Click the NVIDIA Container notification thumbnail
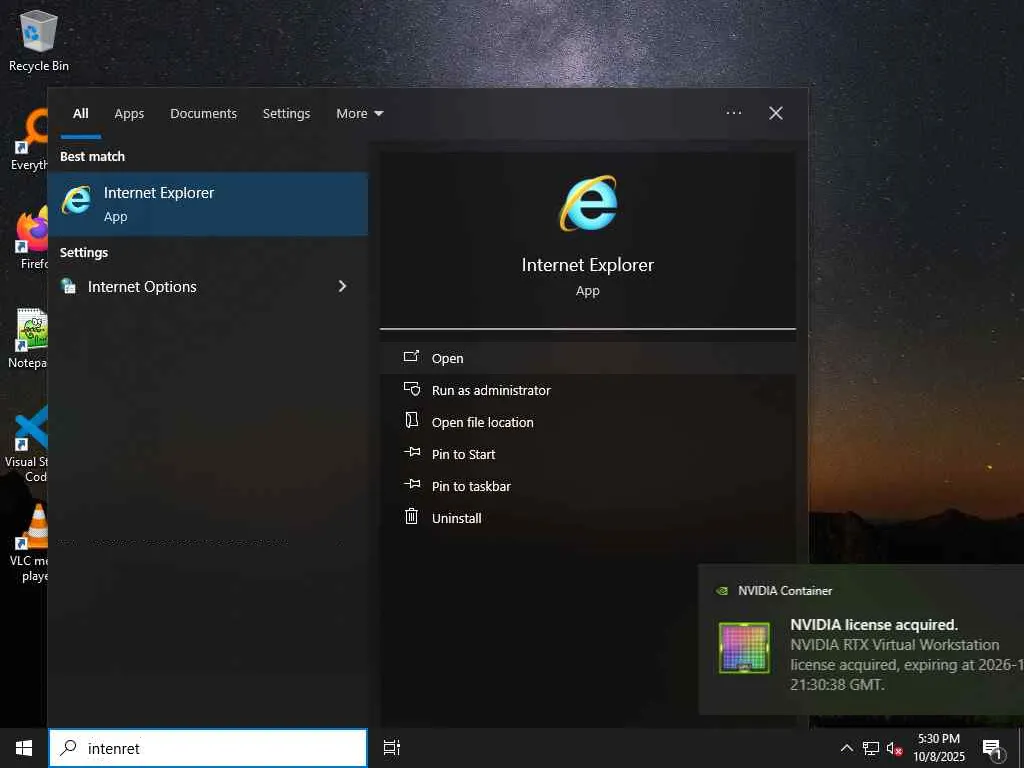 (x=744, y=648)
